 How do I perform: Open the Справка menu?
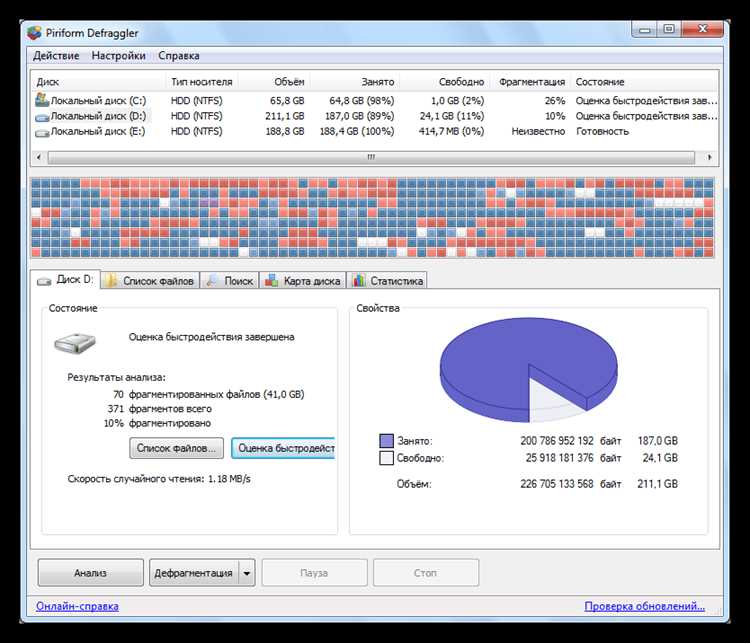pos(178,56)
